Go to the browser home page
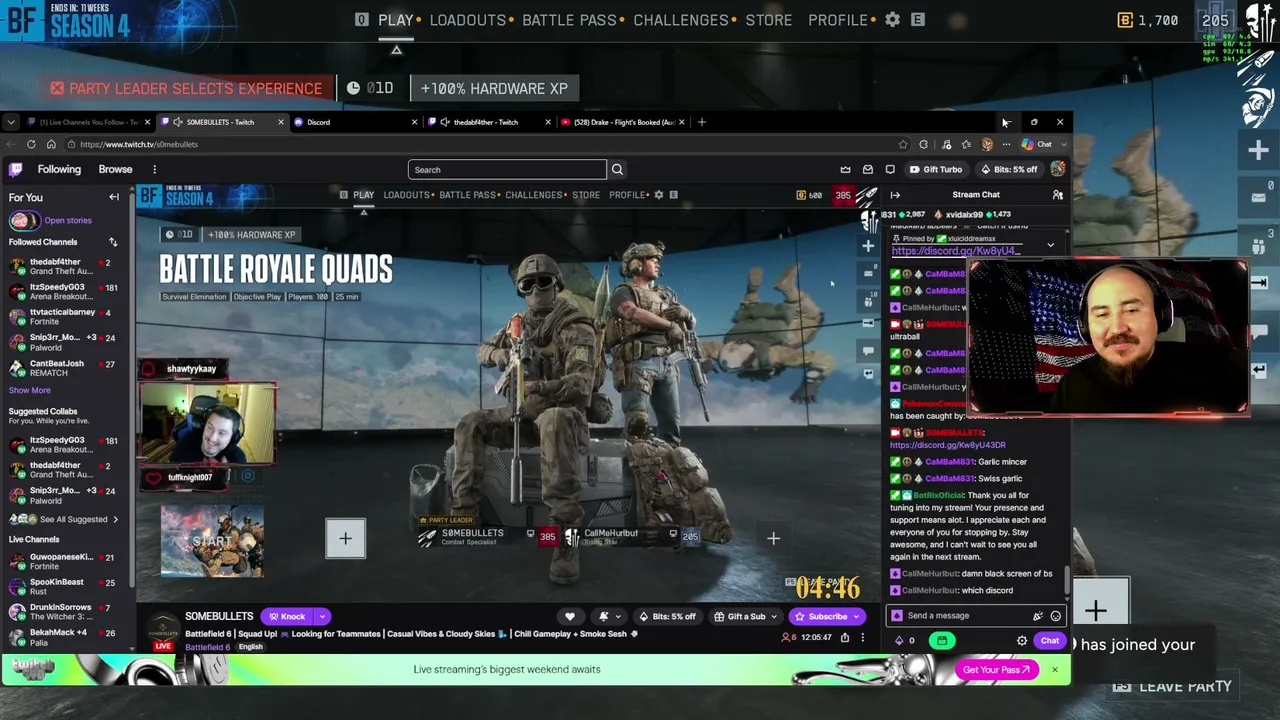Screen dimensions: 1280x720 pos(51,144)
